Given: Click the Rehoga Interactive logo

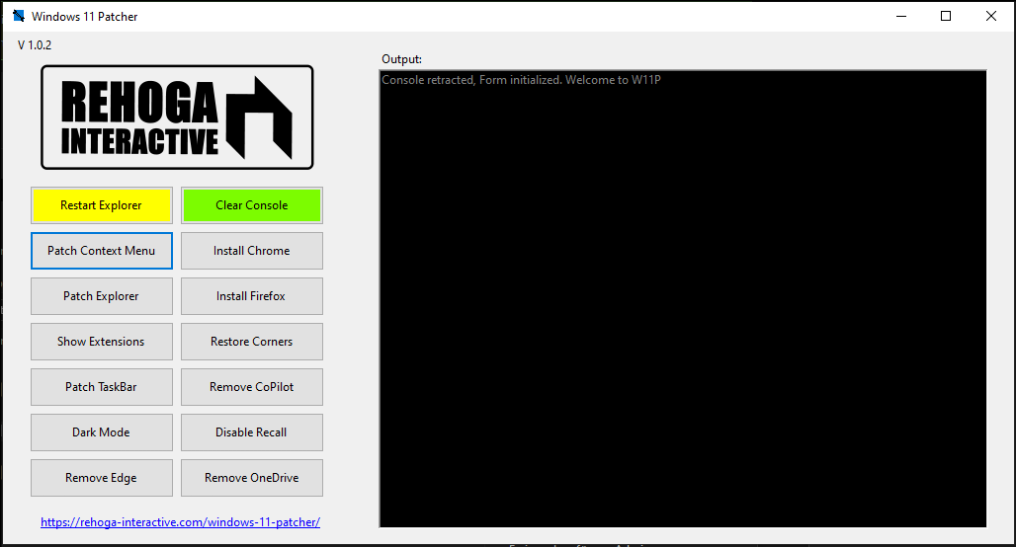Looking at the screenshot, I should pyautogui.click(x=177, y=117).
